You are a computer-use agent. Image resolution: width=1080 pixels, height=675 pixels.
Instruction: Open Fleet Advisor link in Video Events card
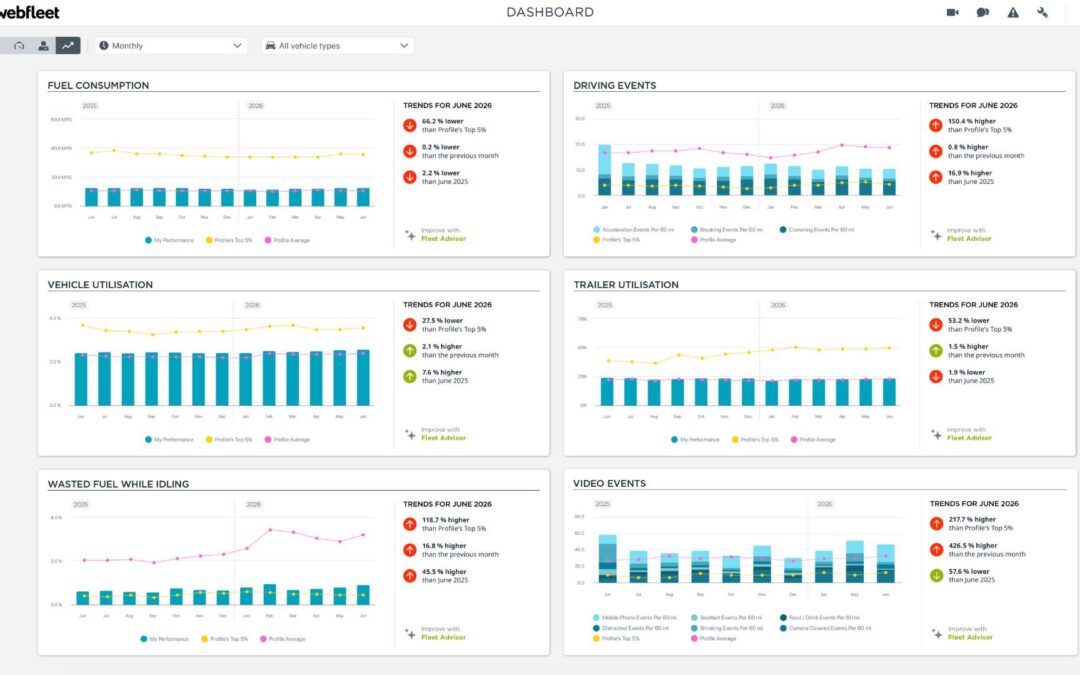click(x=970, y=638)
